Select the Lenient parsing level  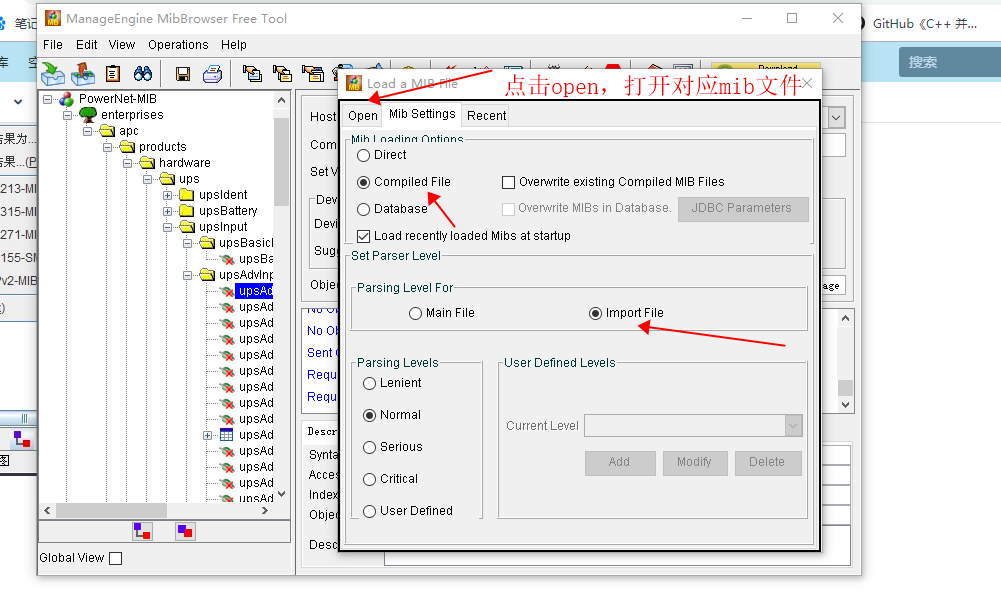coord(370,383)
